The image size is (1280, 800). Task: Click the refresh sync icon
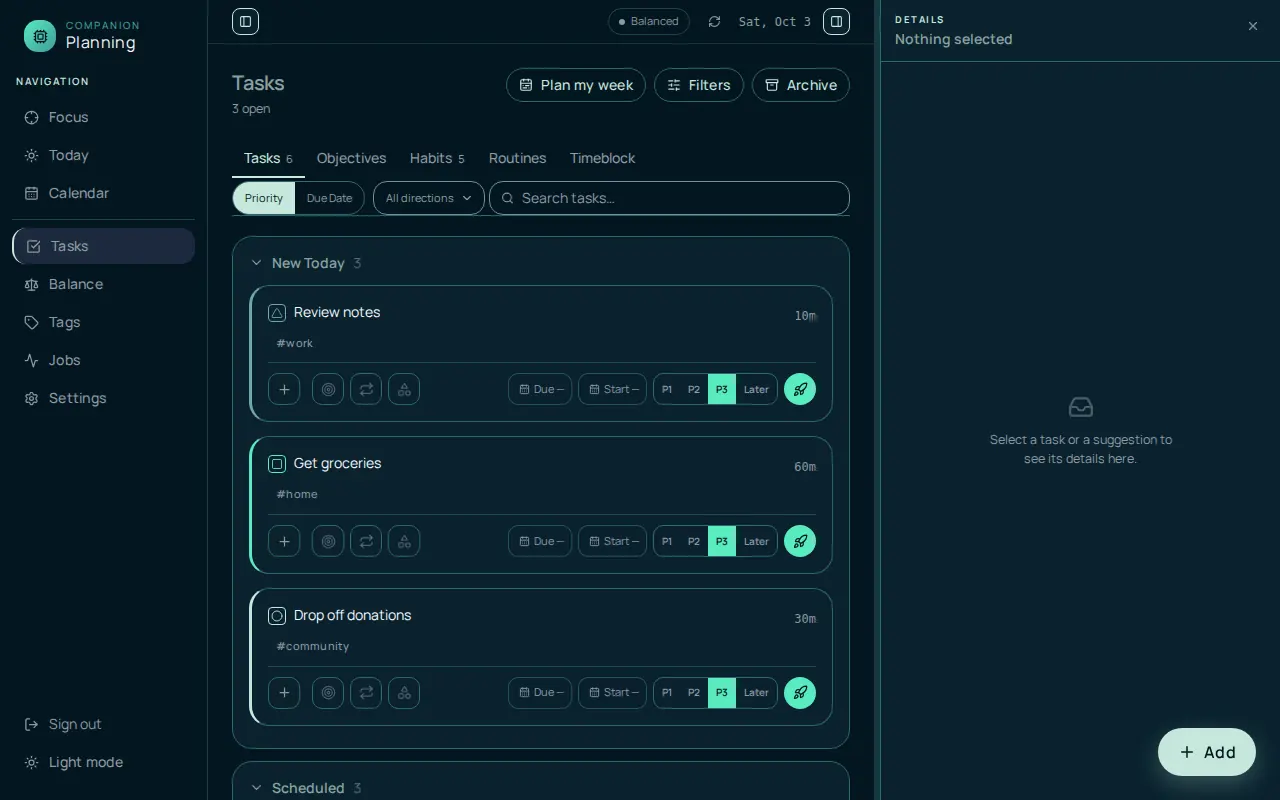pyautogui.click(x=714, y=21)
